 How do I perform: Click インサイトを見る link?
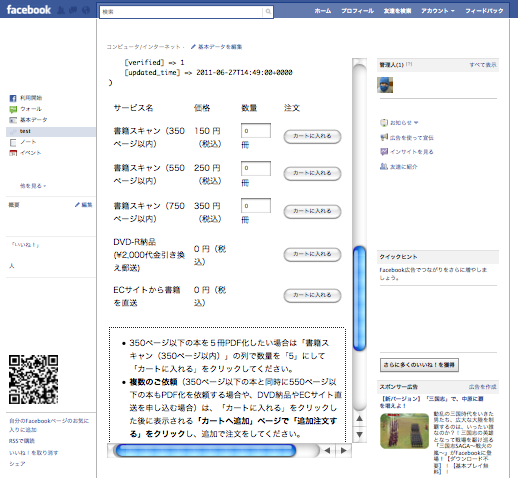[412, 152]
